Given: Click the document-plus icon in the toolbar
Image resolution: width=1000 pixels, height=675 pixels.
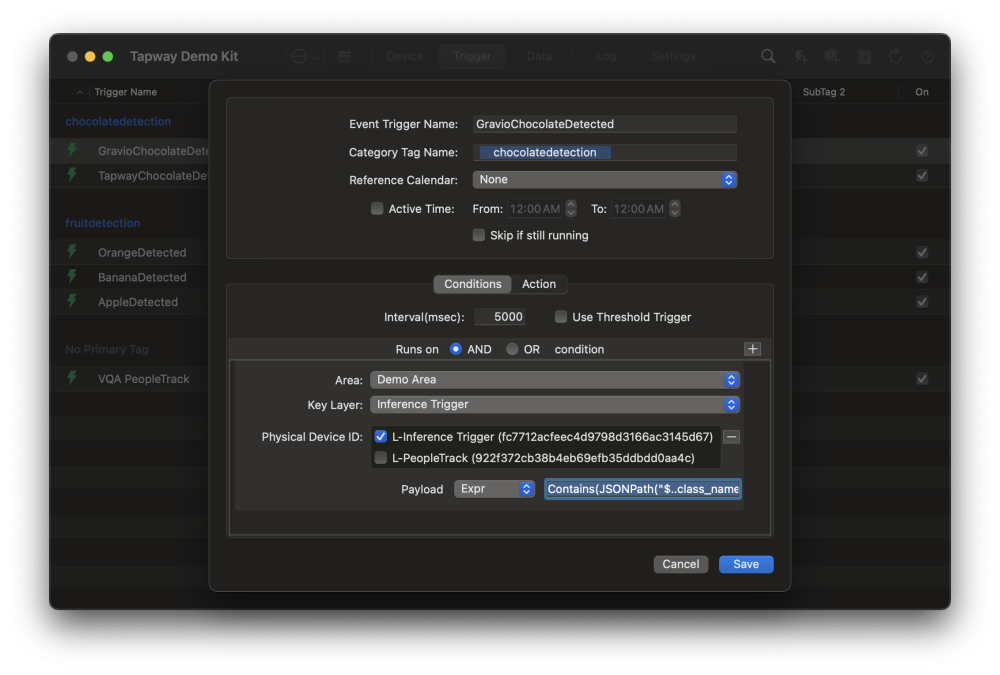Looking at the screenshot, I should (x=862, y=56).
